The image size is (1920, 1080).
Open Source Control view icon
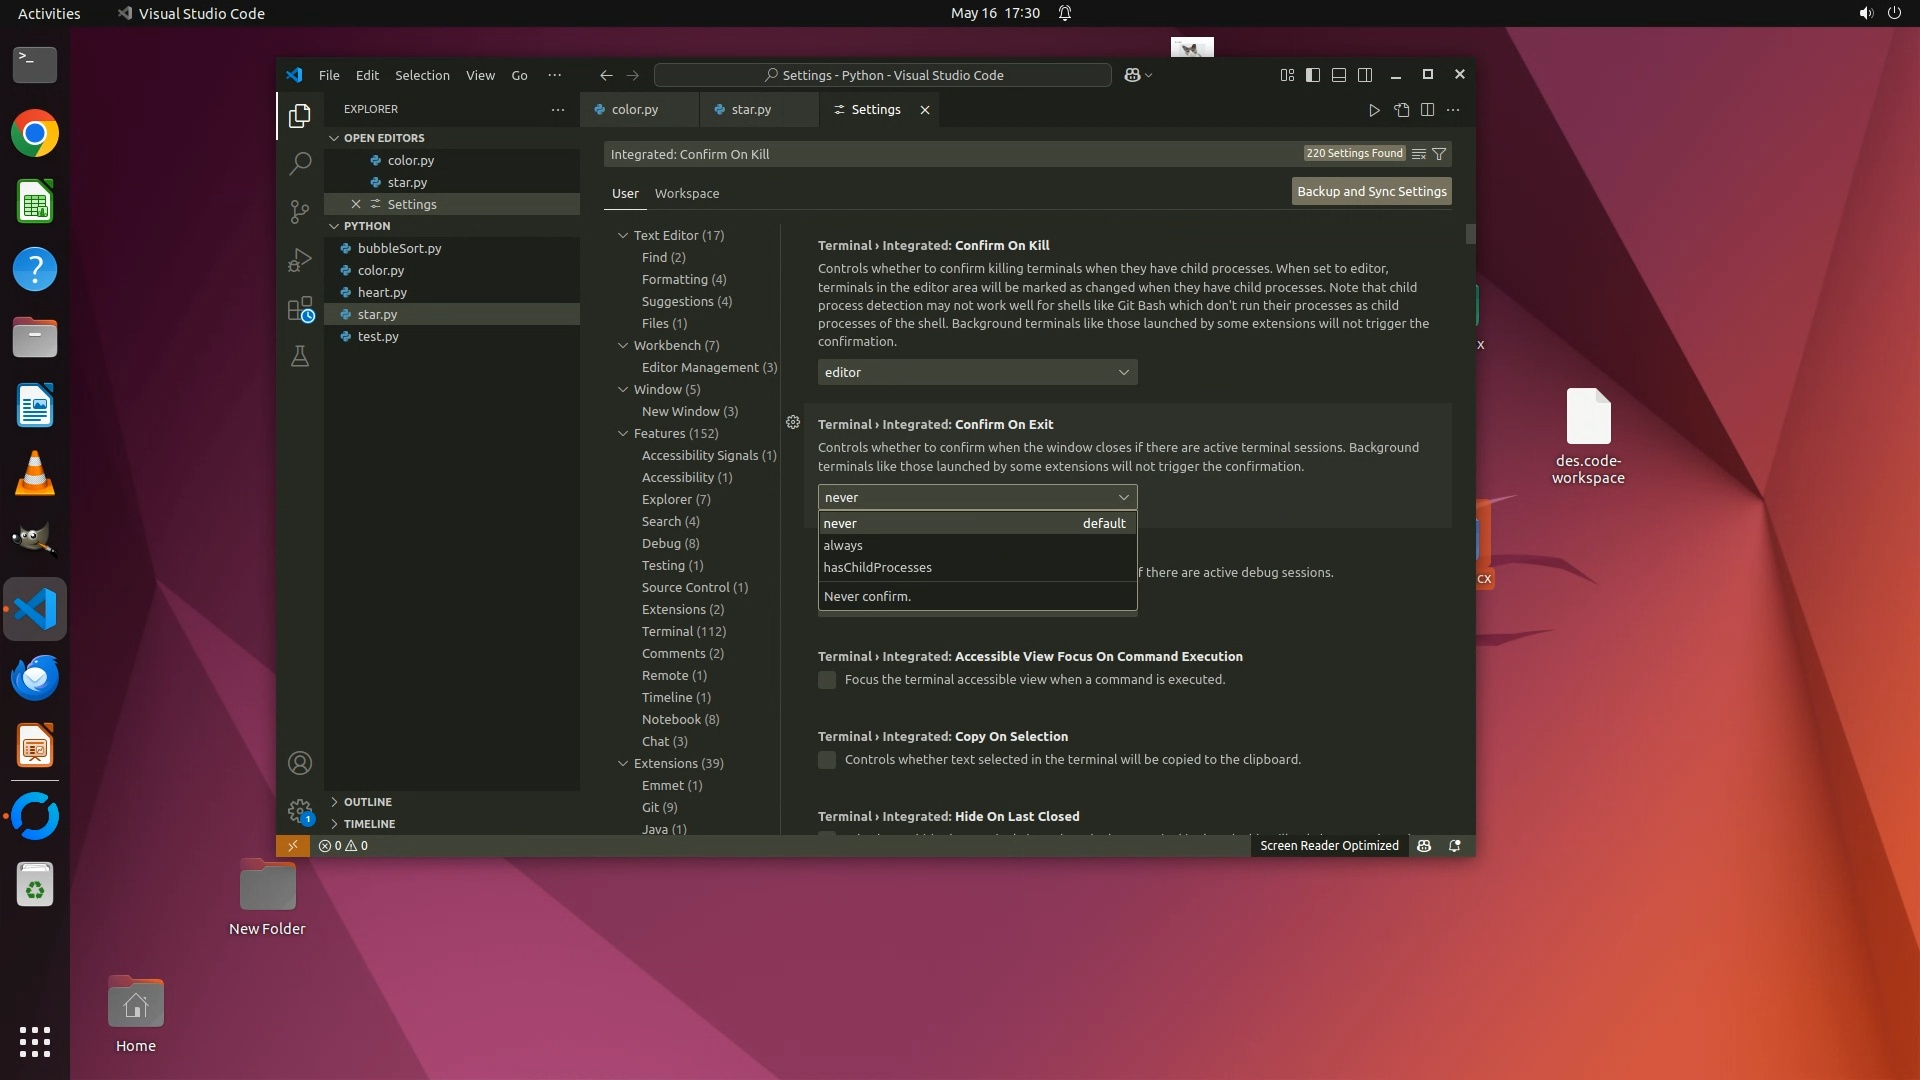(299, 211)
